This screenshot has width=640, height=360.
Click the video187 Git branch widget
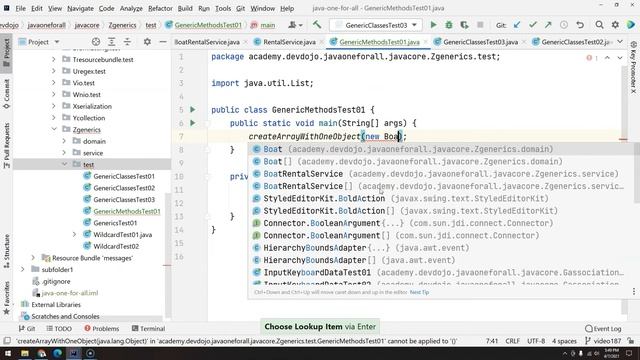click(603, 341)
